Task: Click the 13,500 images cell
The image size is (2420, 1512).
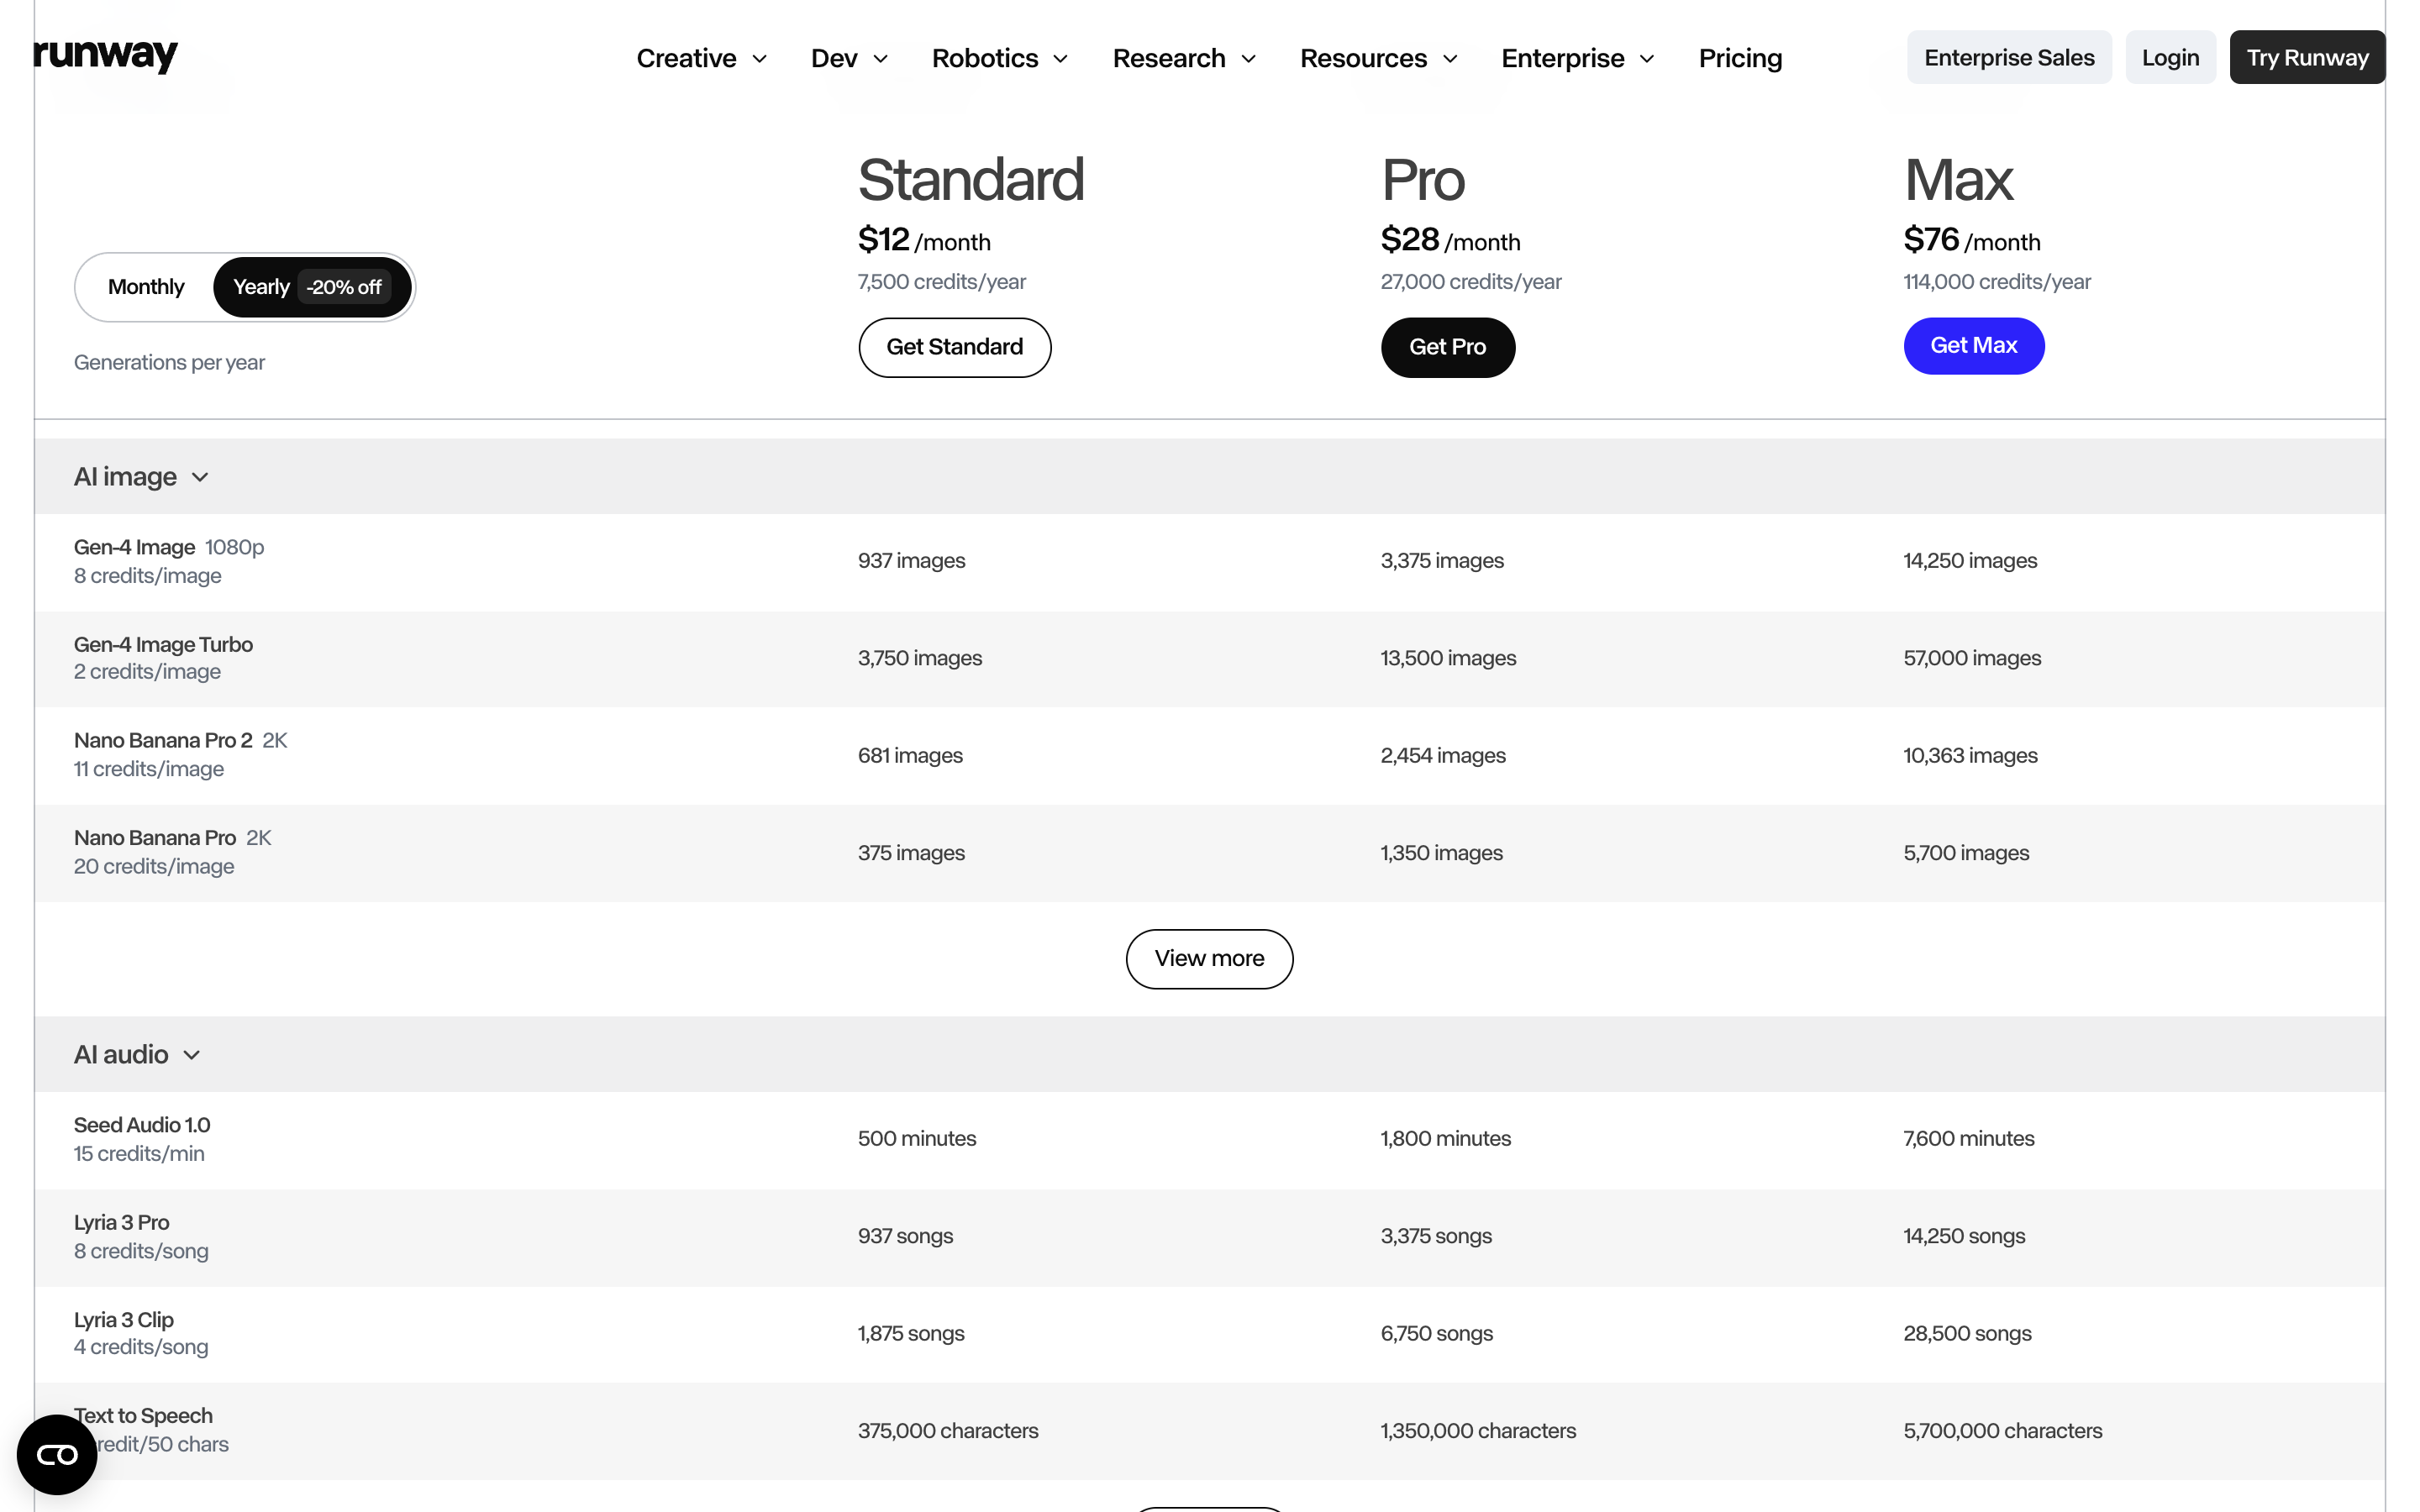Action: click(x=1448, y=658)
